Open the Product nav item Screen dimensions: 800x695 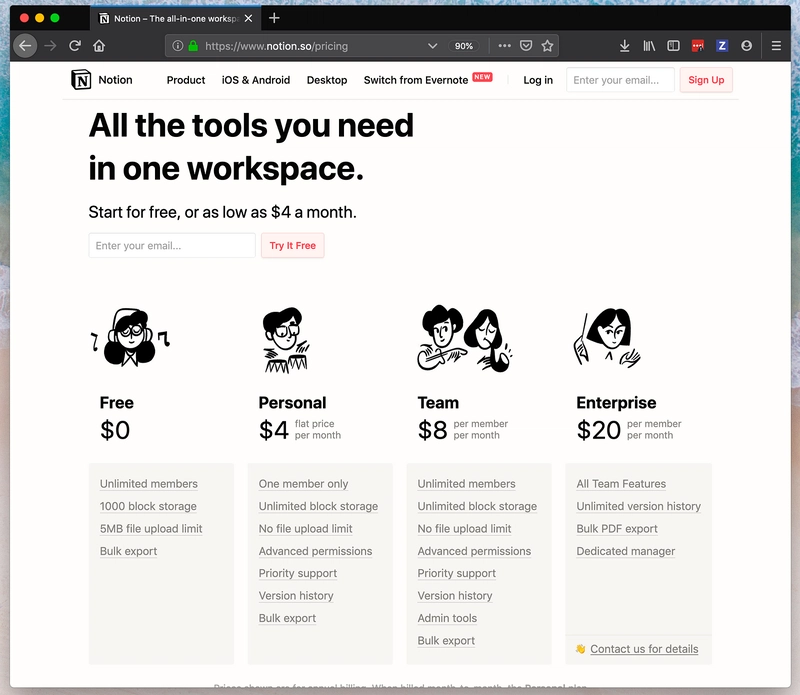pyautogui.click(x=186, y=80)
